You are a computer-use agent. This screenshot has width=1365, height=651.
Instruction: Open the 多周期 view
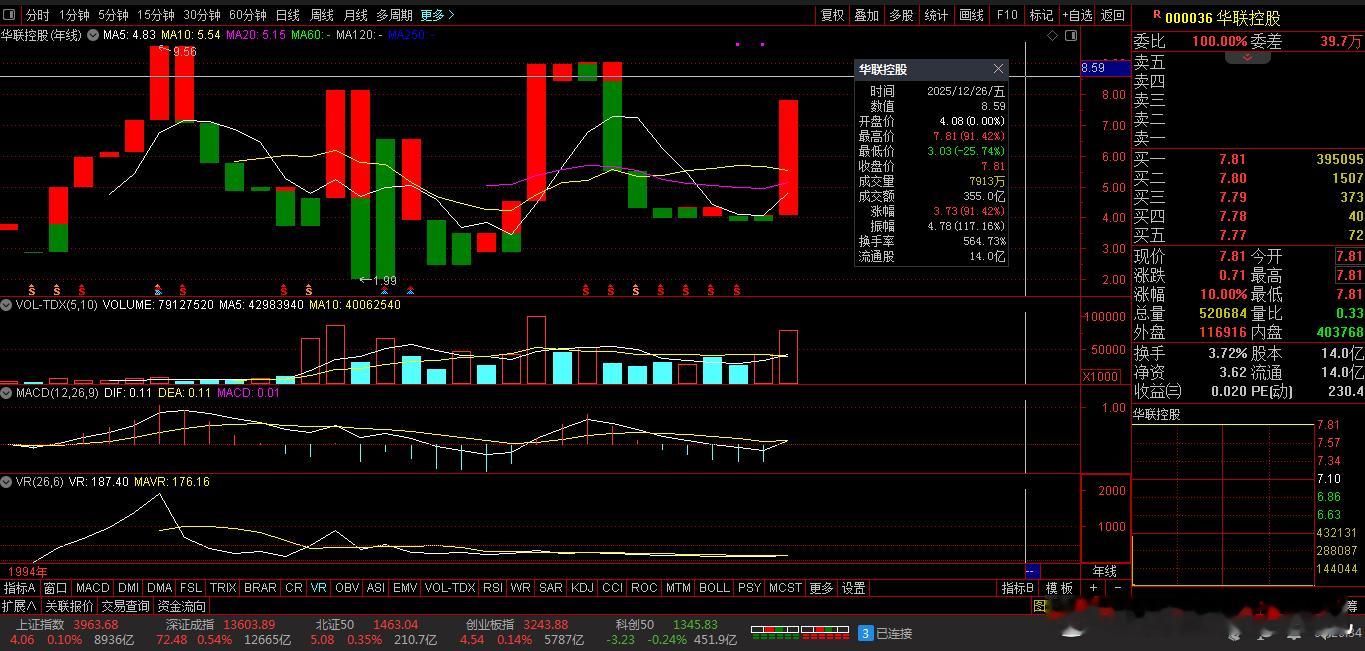coord(394,15)
